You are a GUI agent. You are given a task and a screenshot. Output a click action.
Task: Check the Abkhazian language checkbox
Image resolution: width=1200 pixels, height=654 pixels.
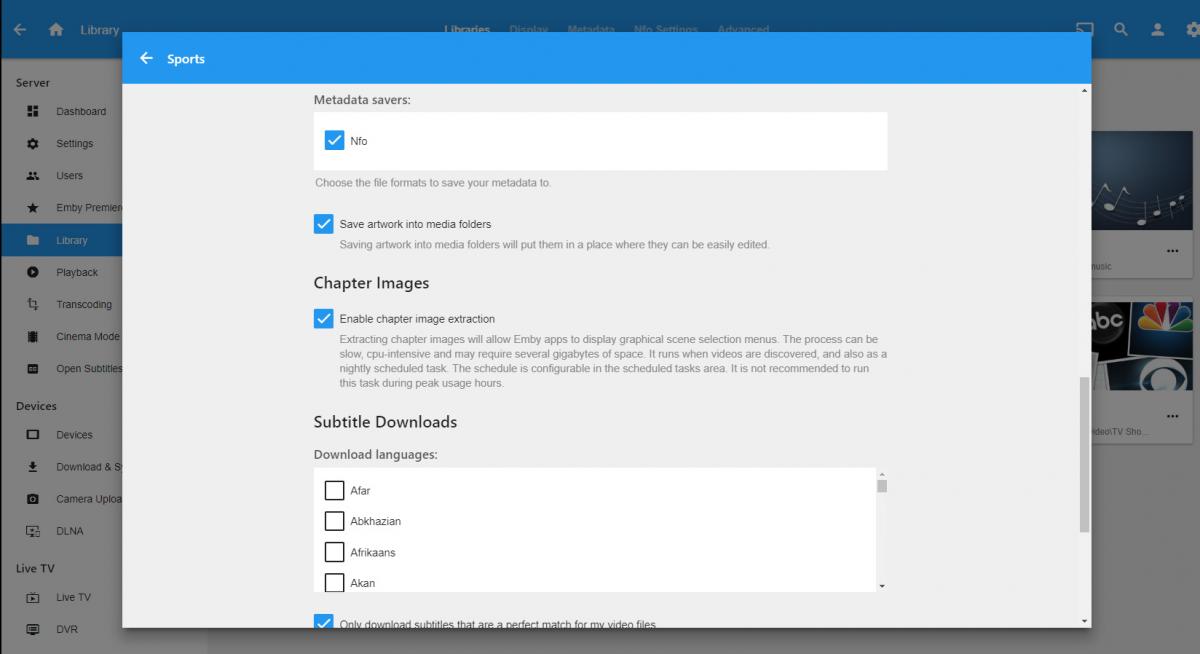coord(335,521)
